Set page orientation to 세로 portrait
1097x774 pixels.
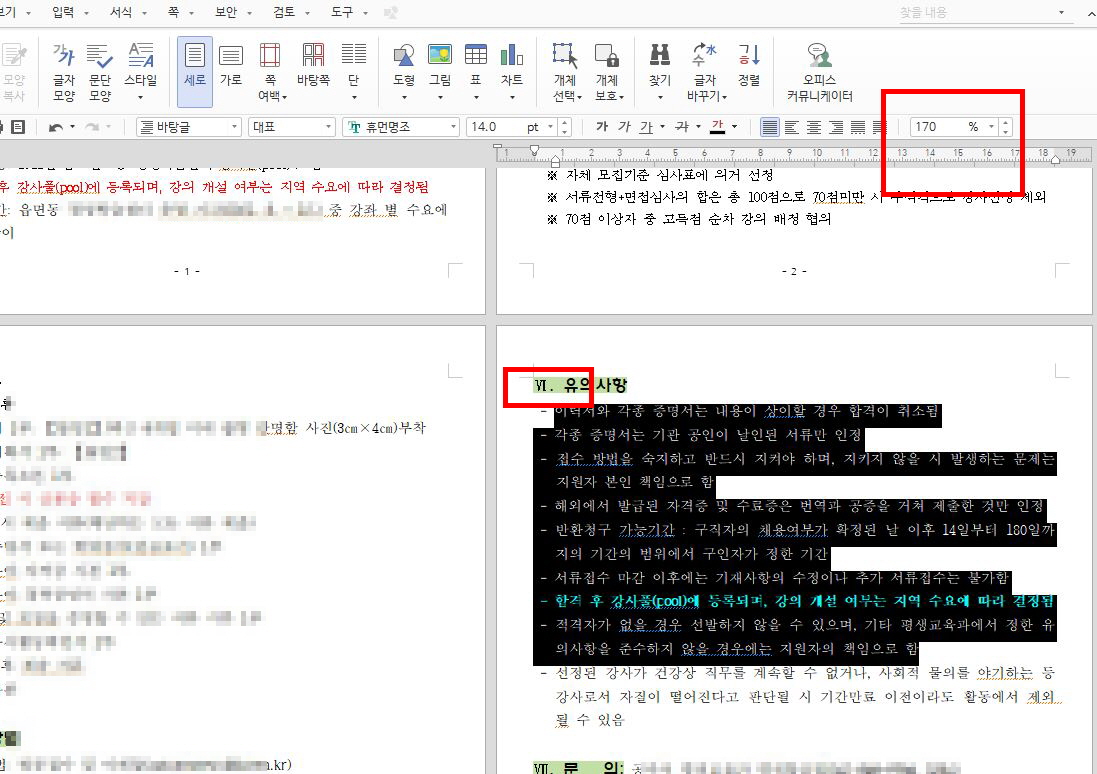tap(194, 71)
